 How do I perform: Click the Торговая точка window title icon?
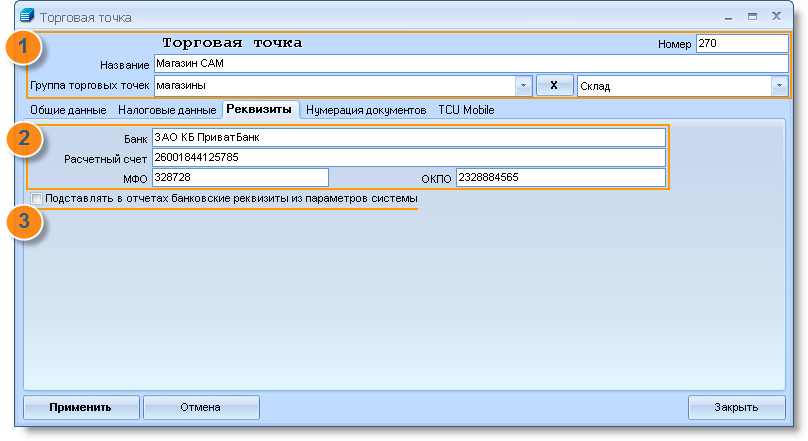(27, 17)
